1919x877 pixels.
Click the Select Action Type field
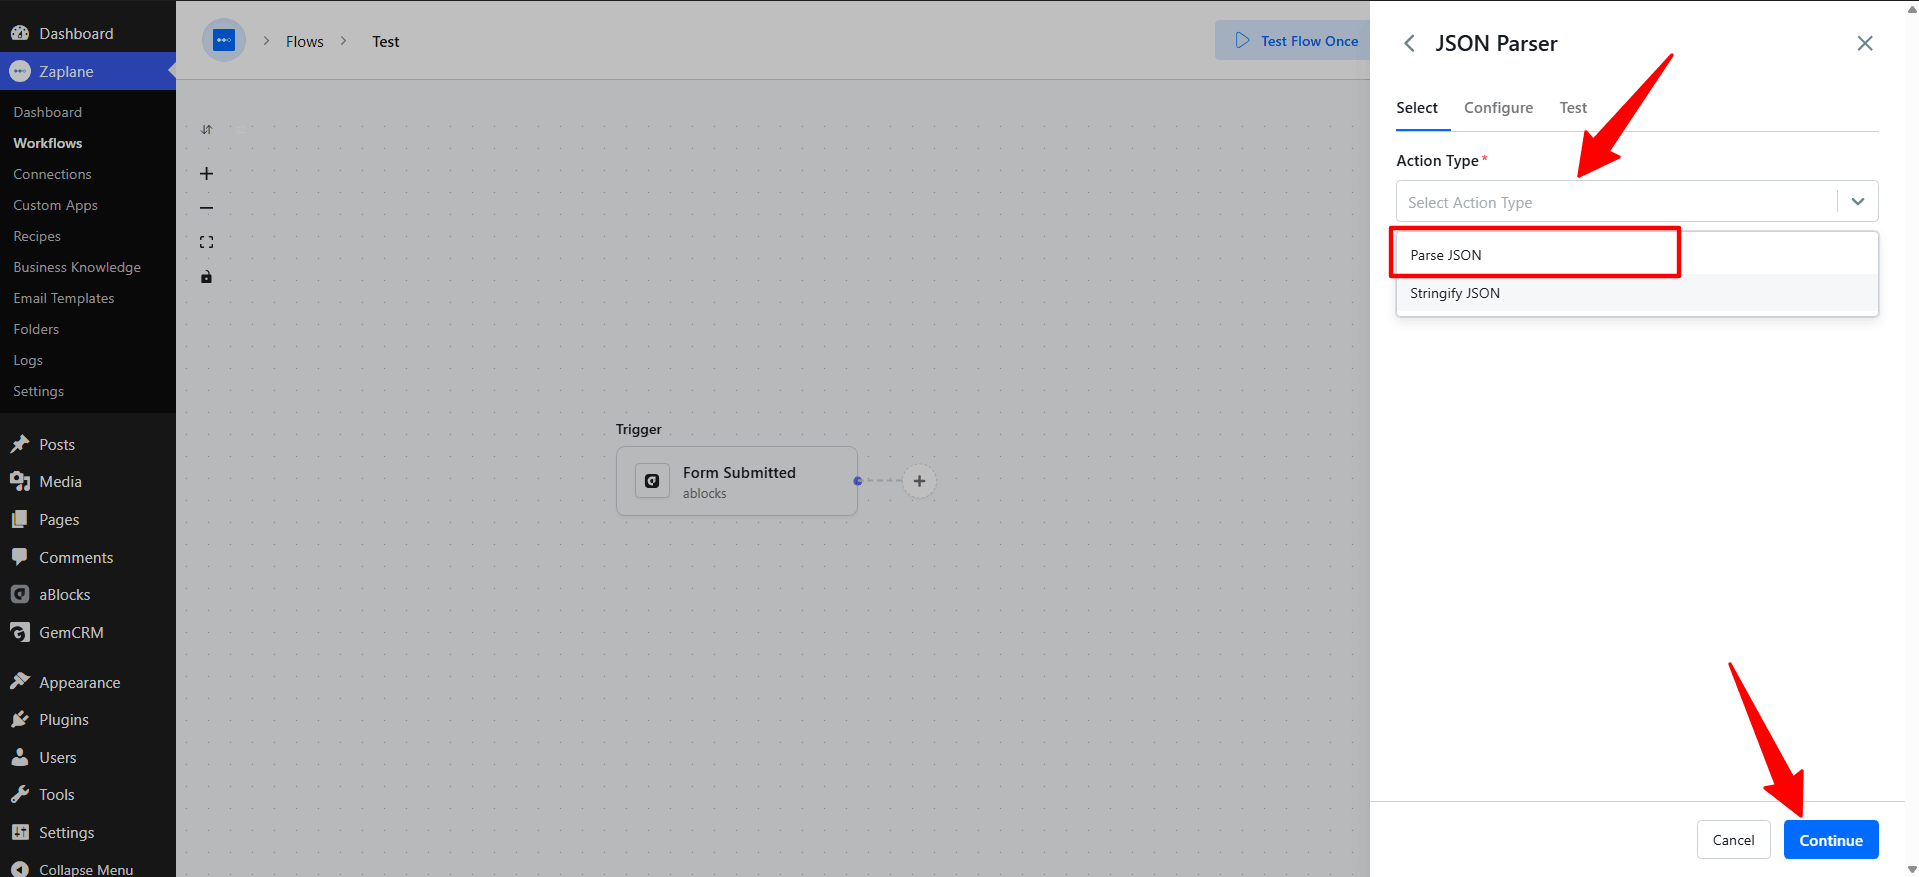[1637, 201]
